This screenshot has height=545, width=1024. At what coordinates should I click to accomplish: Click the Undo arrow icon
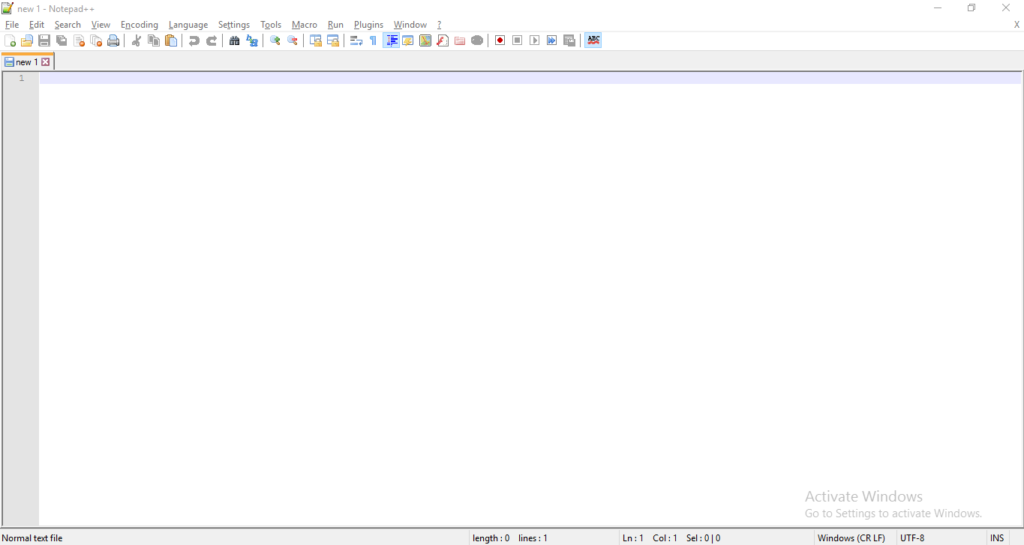[x=194, y=41]
